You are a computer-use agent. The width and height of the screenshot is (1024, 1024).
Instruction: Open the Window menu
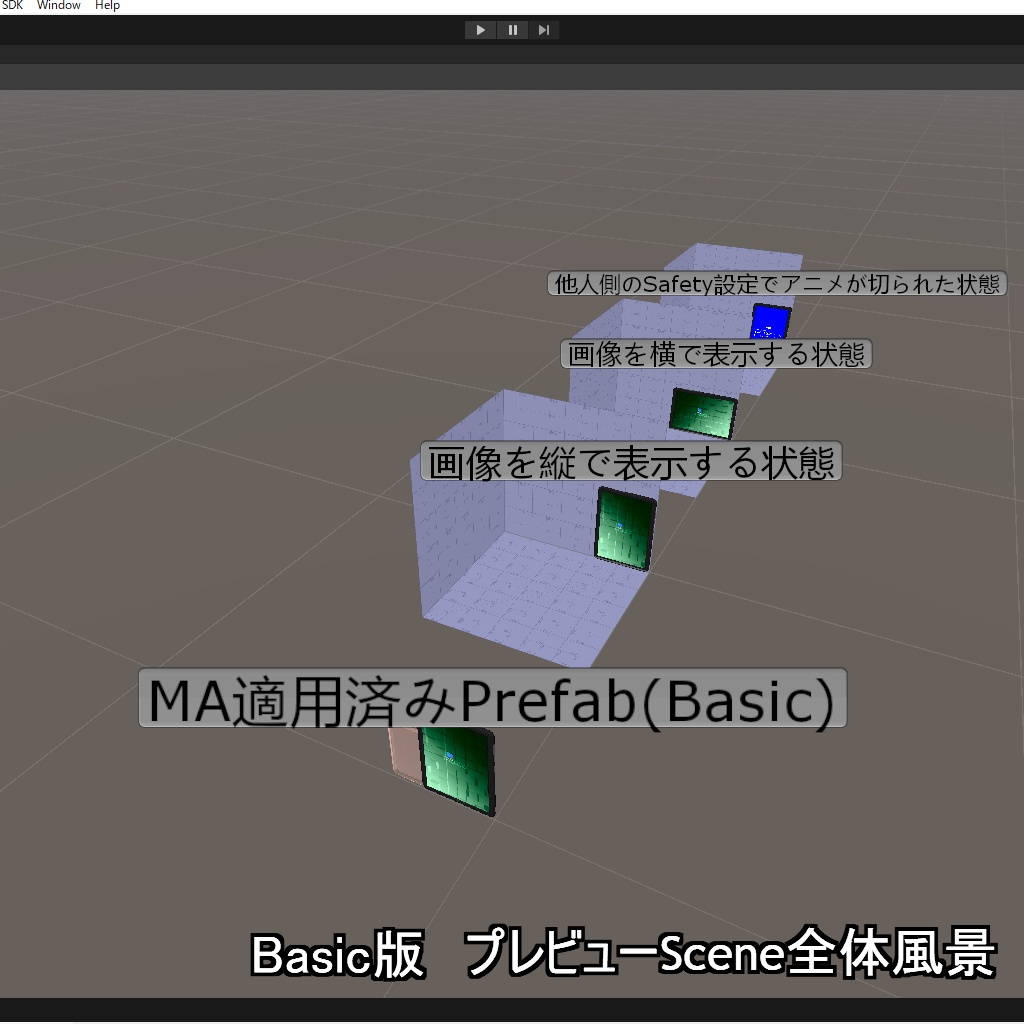(57, 5)
